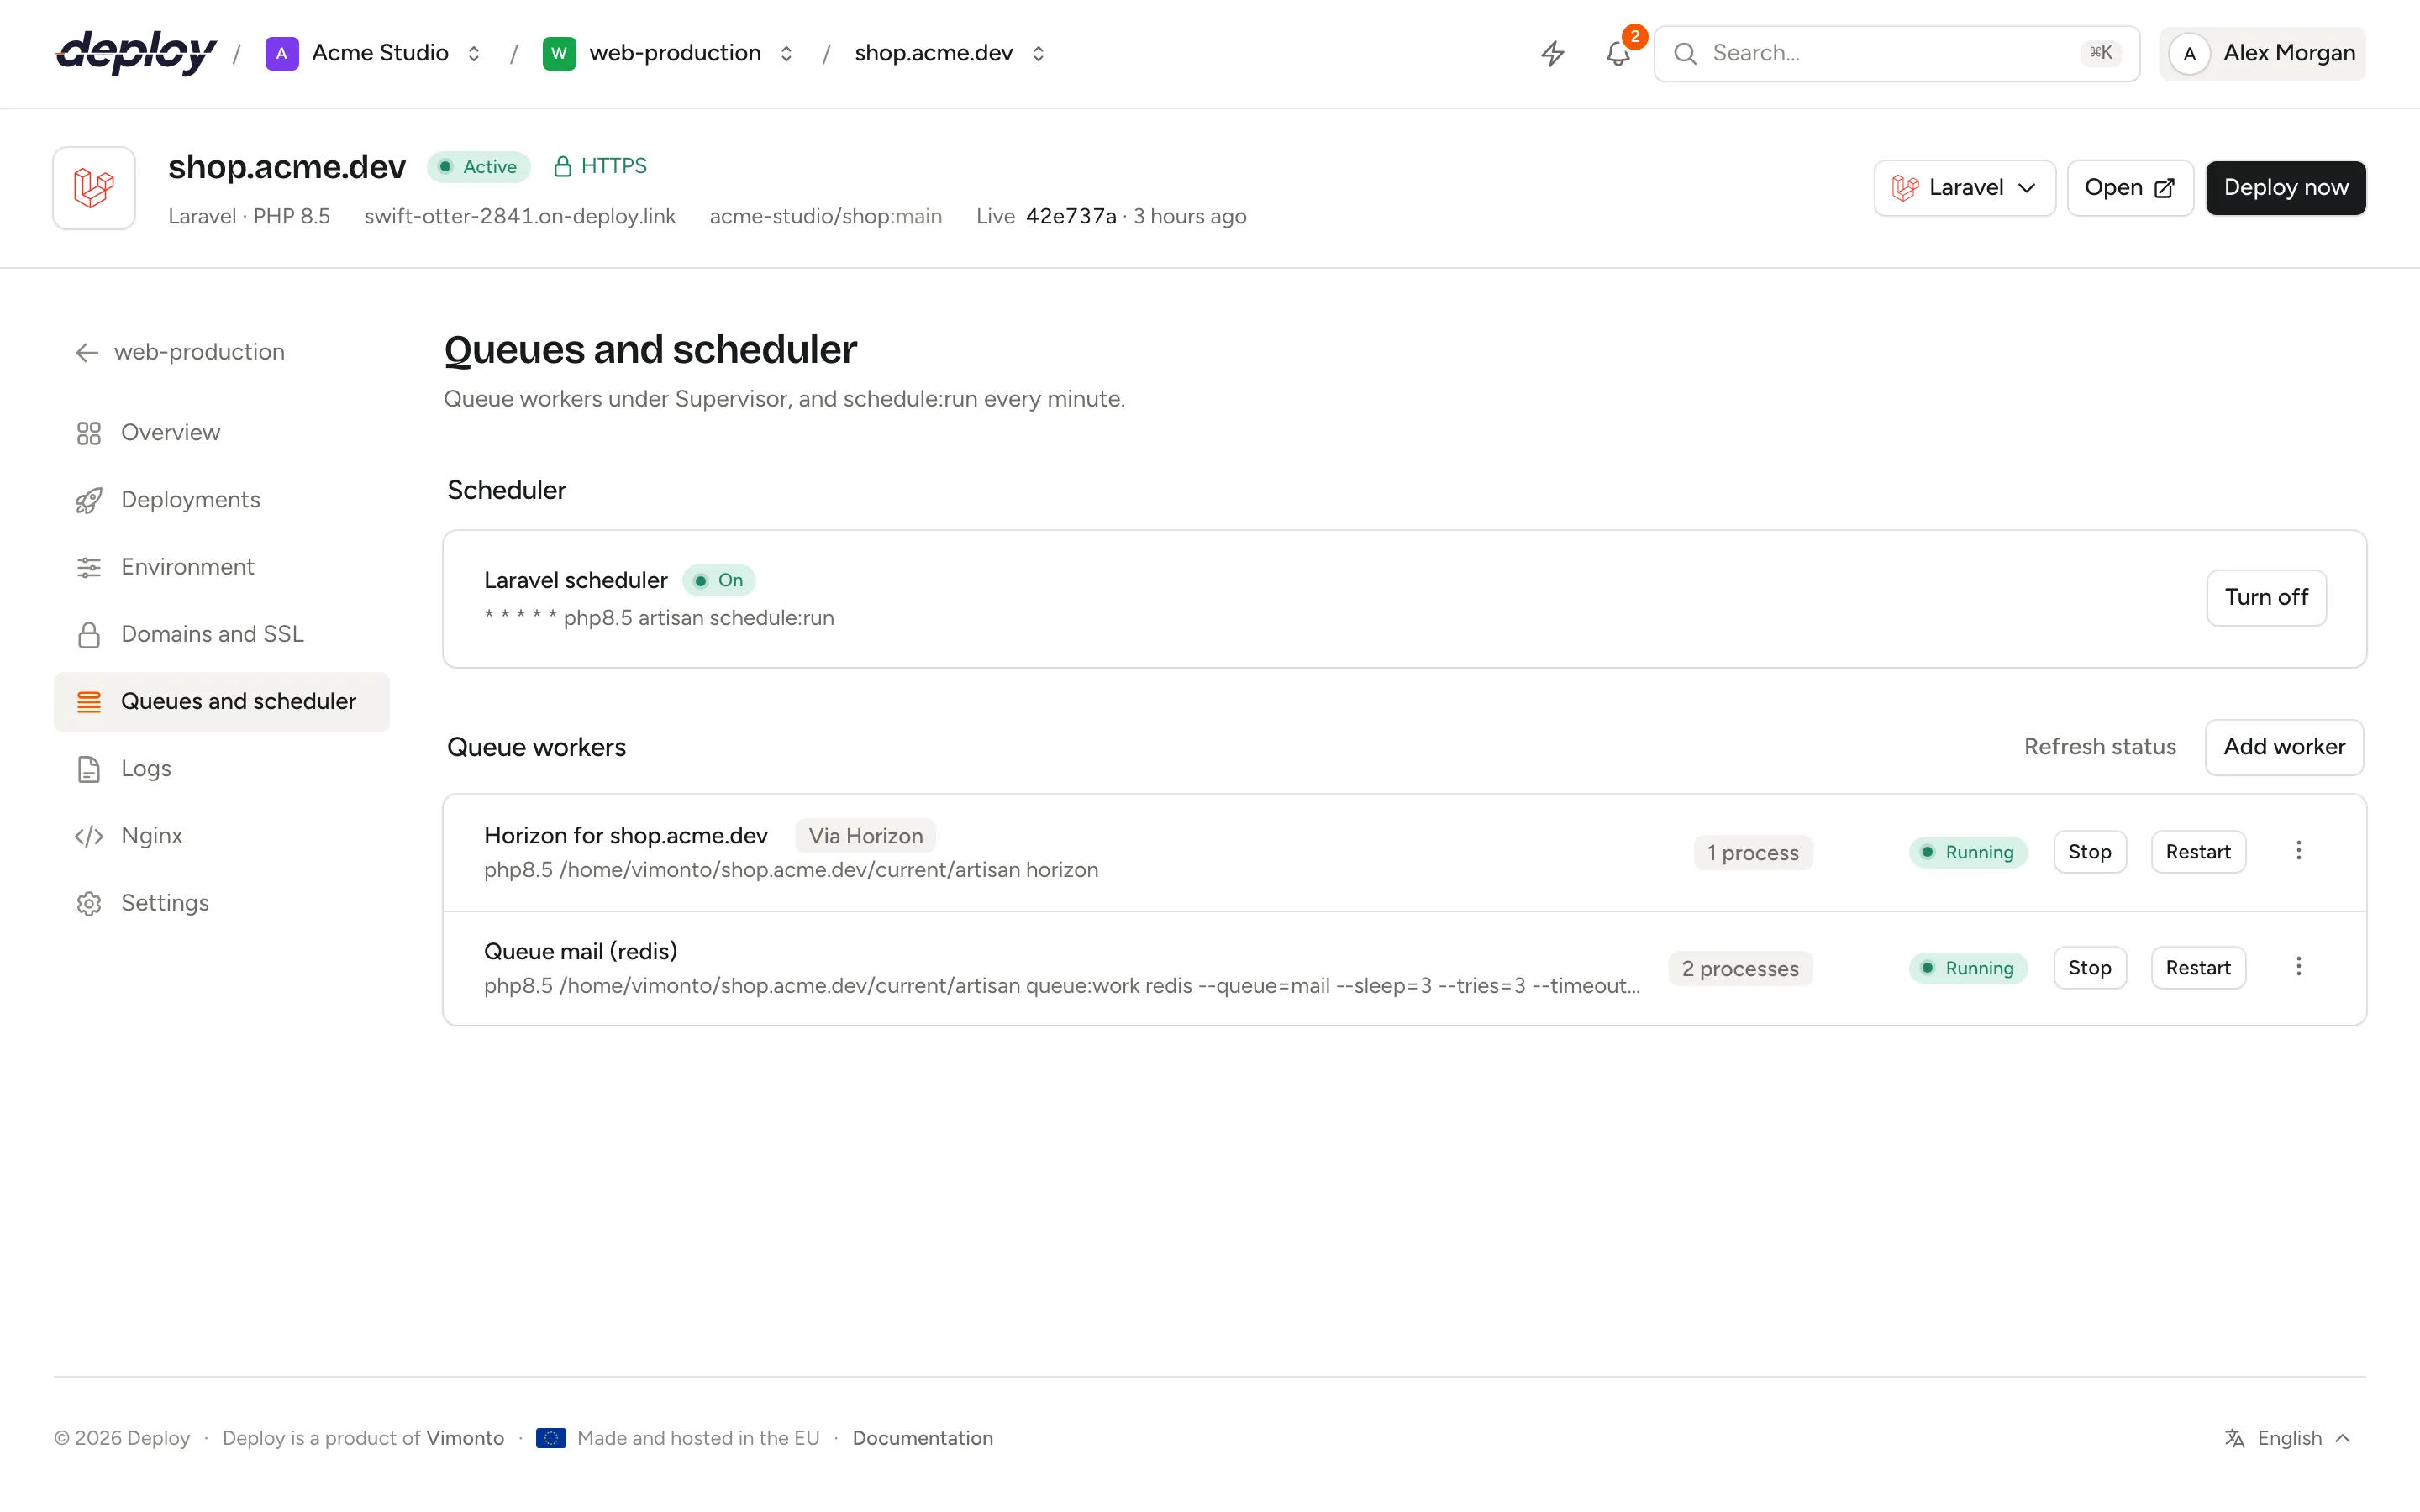This screenshot has width=2420, height=1512.
Task: Open more options for Horizon worker
Action: point(2298,851)
